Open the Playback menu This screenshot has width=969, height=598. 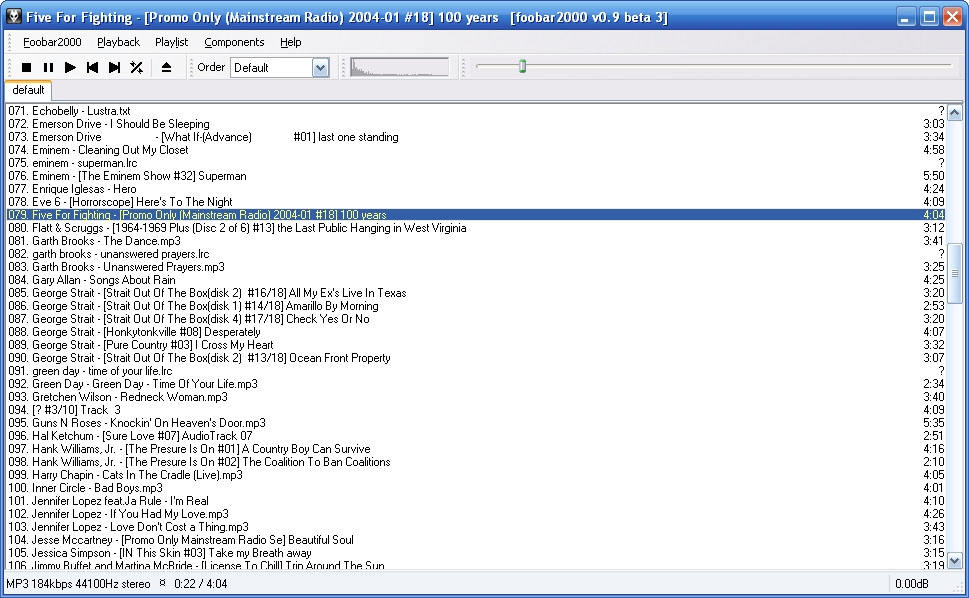point(119,42)
